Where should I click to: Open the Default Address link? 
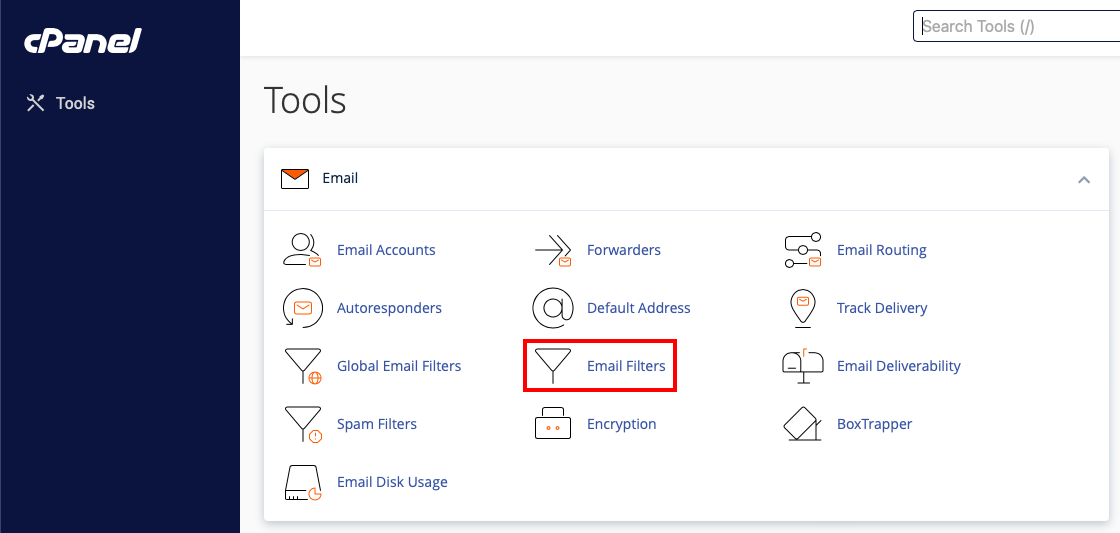(639, 308)
